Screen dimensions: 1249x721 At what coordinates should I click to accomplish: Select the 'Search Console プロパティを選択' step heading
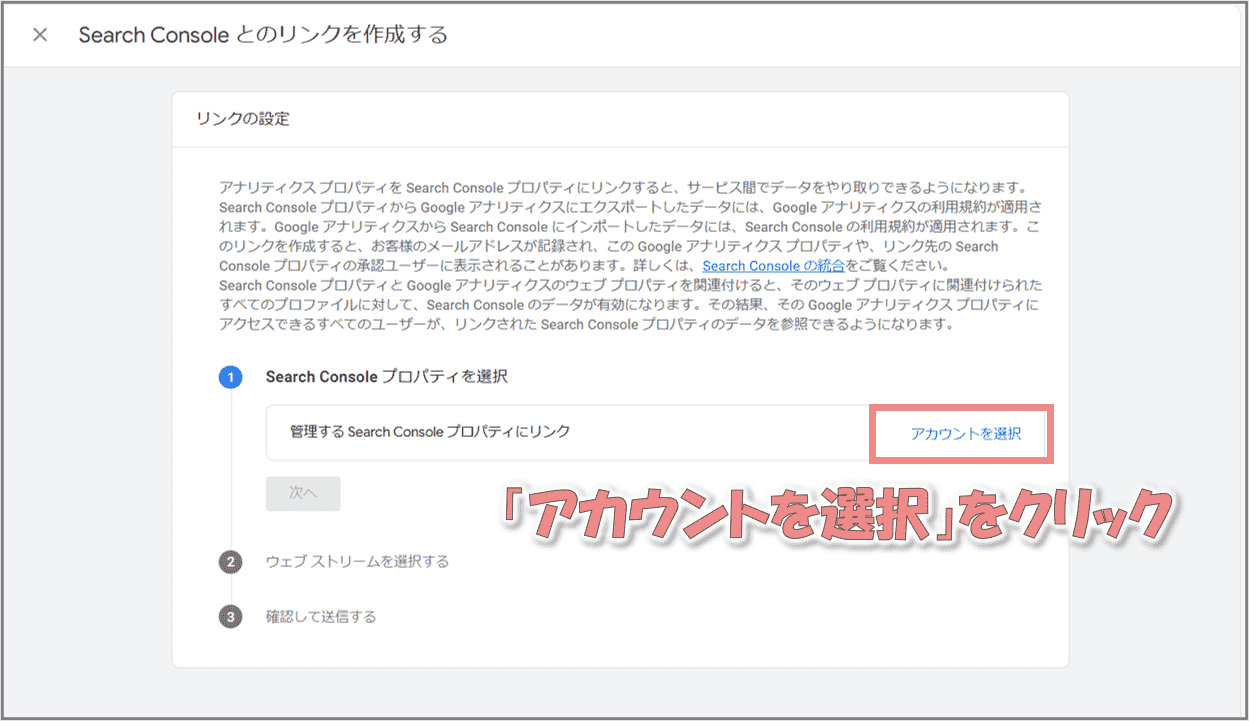coord(386,377)
